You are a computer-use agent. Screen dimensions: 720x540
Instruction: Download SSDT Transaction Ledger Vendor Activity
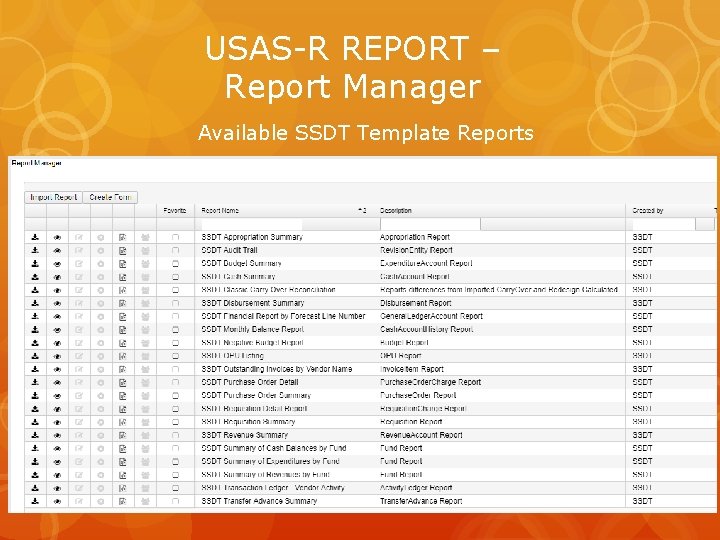pyautogui.click(x=35, y=488)
